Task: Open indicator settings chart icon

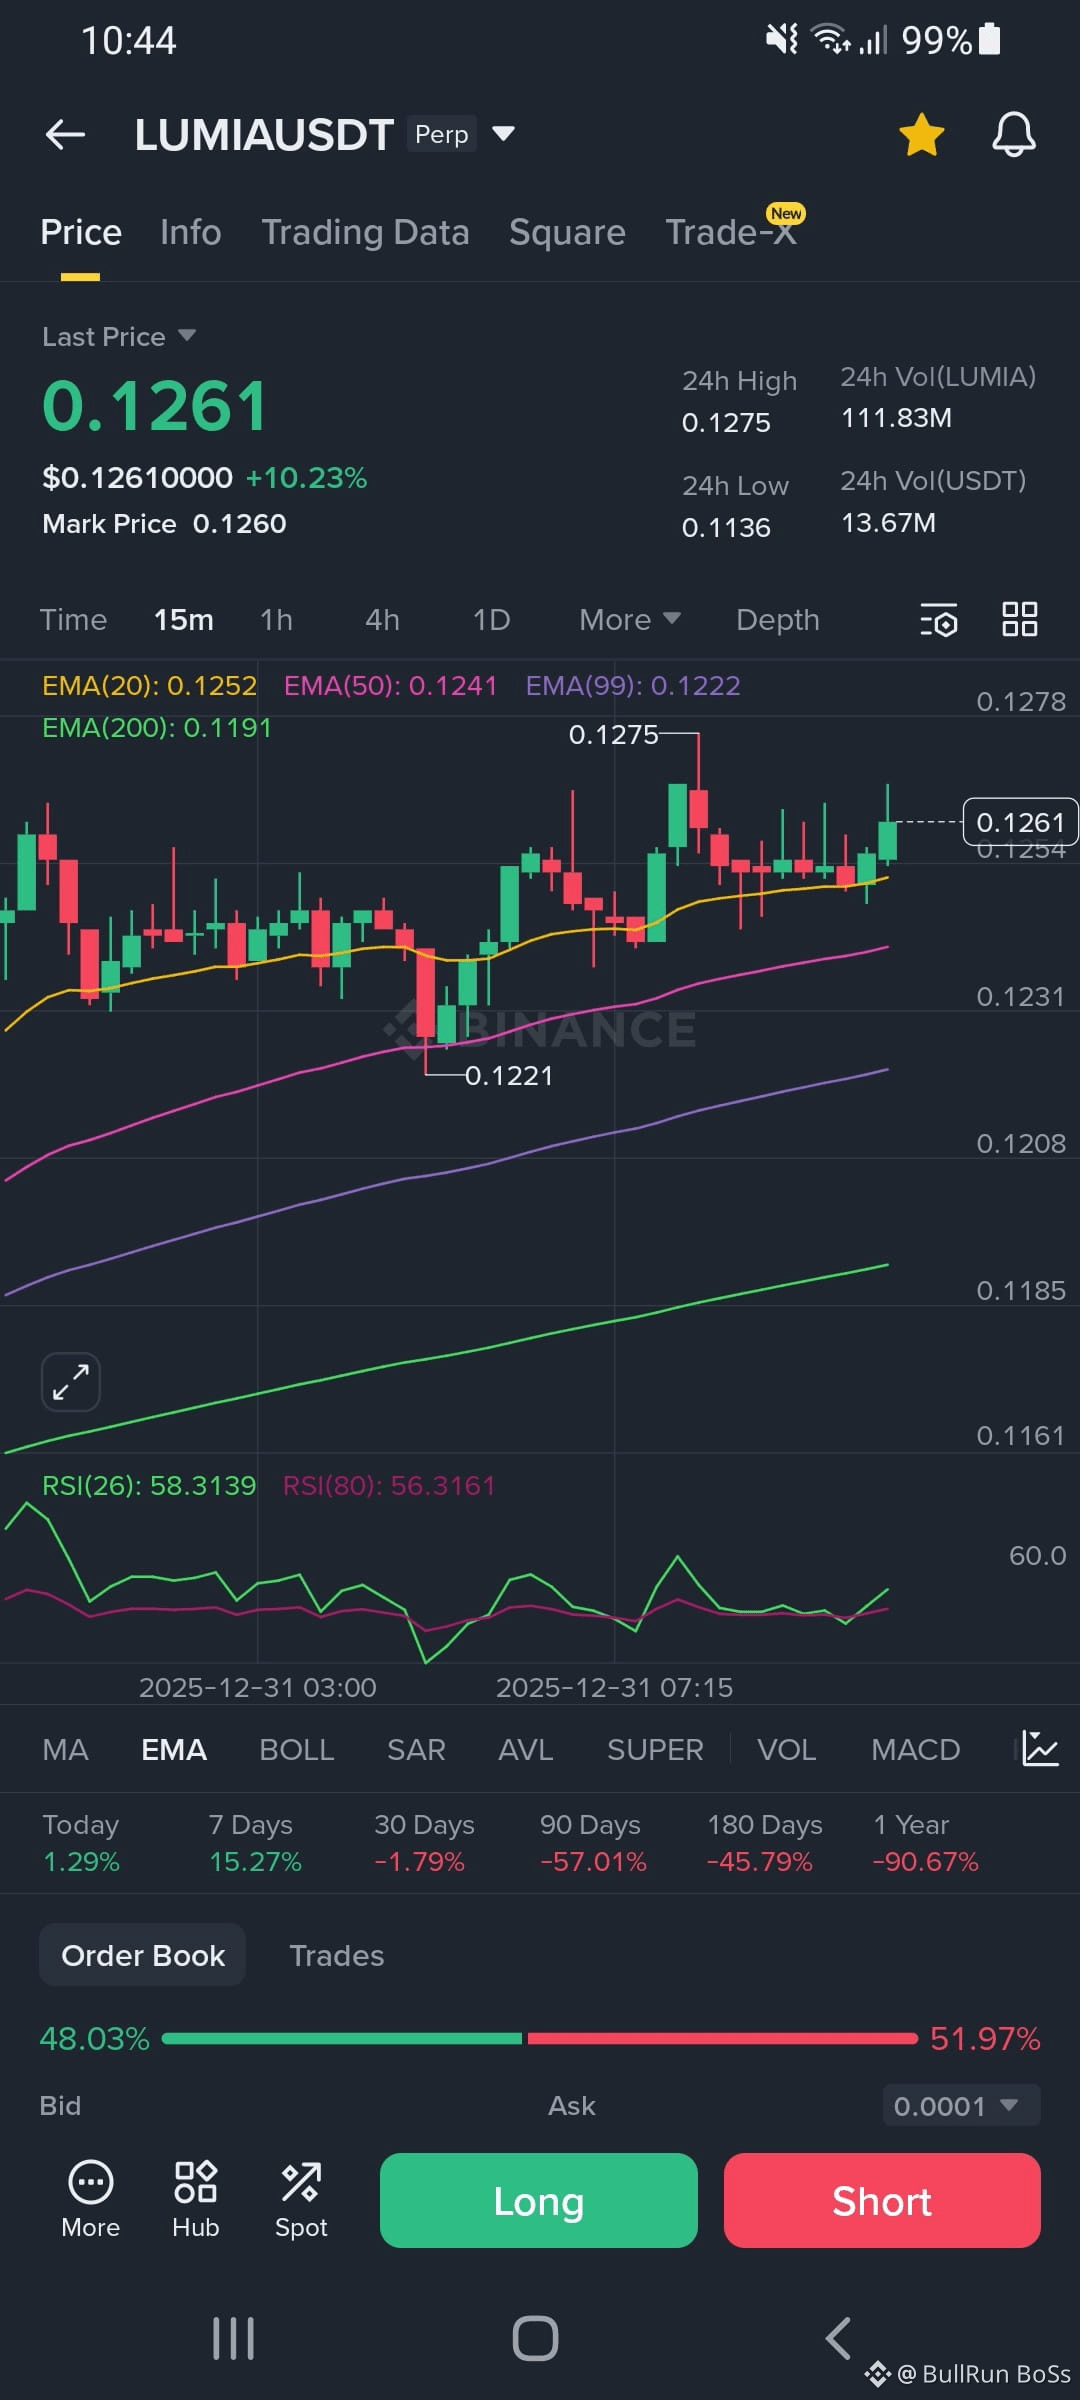Action: point(1040,1749)
